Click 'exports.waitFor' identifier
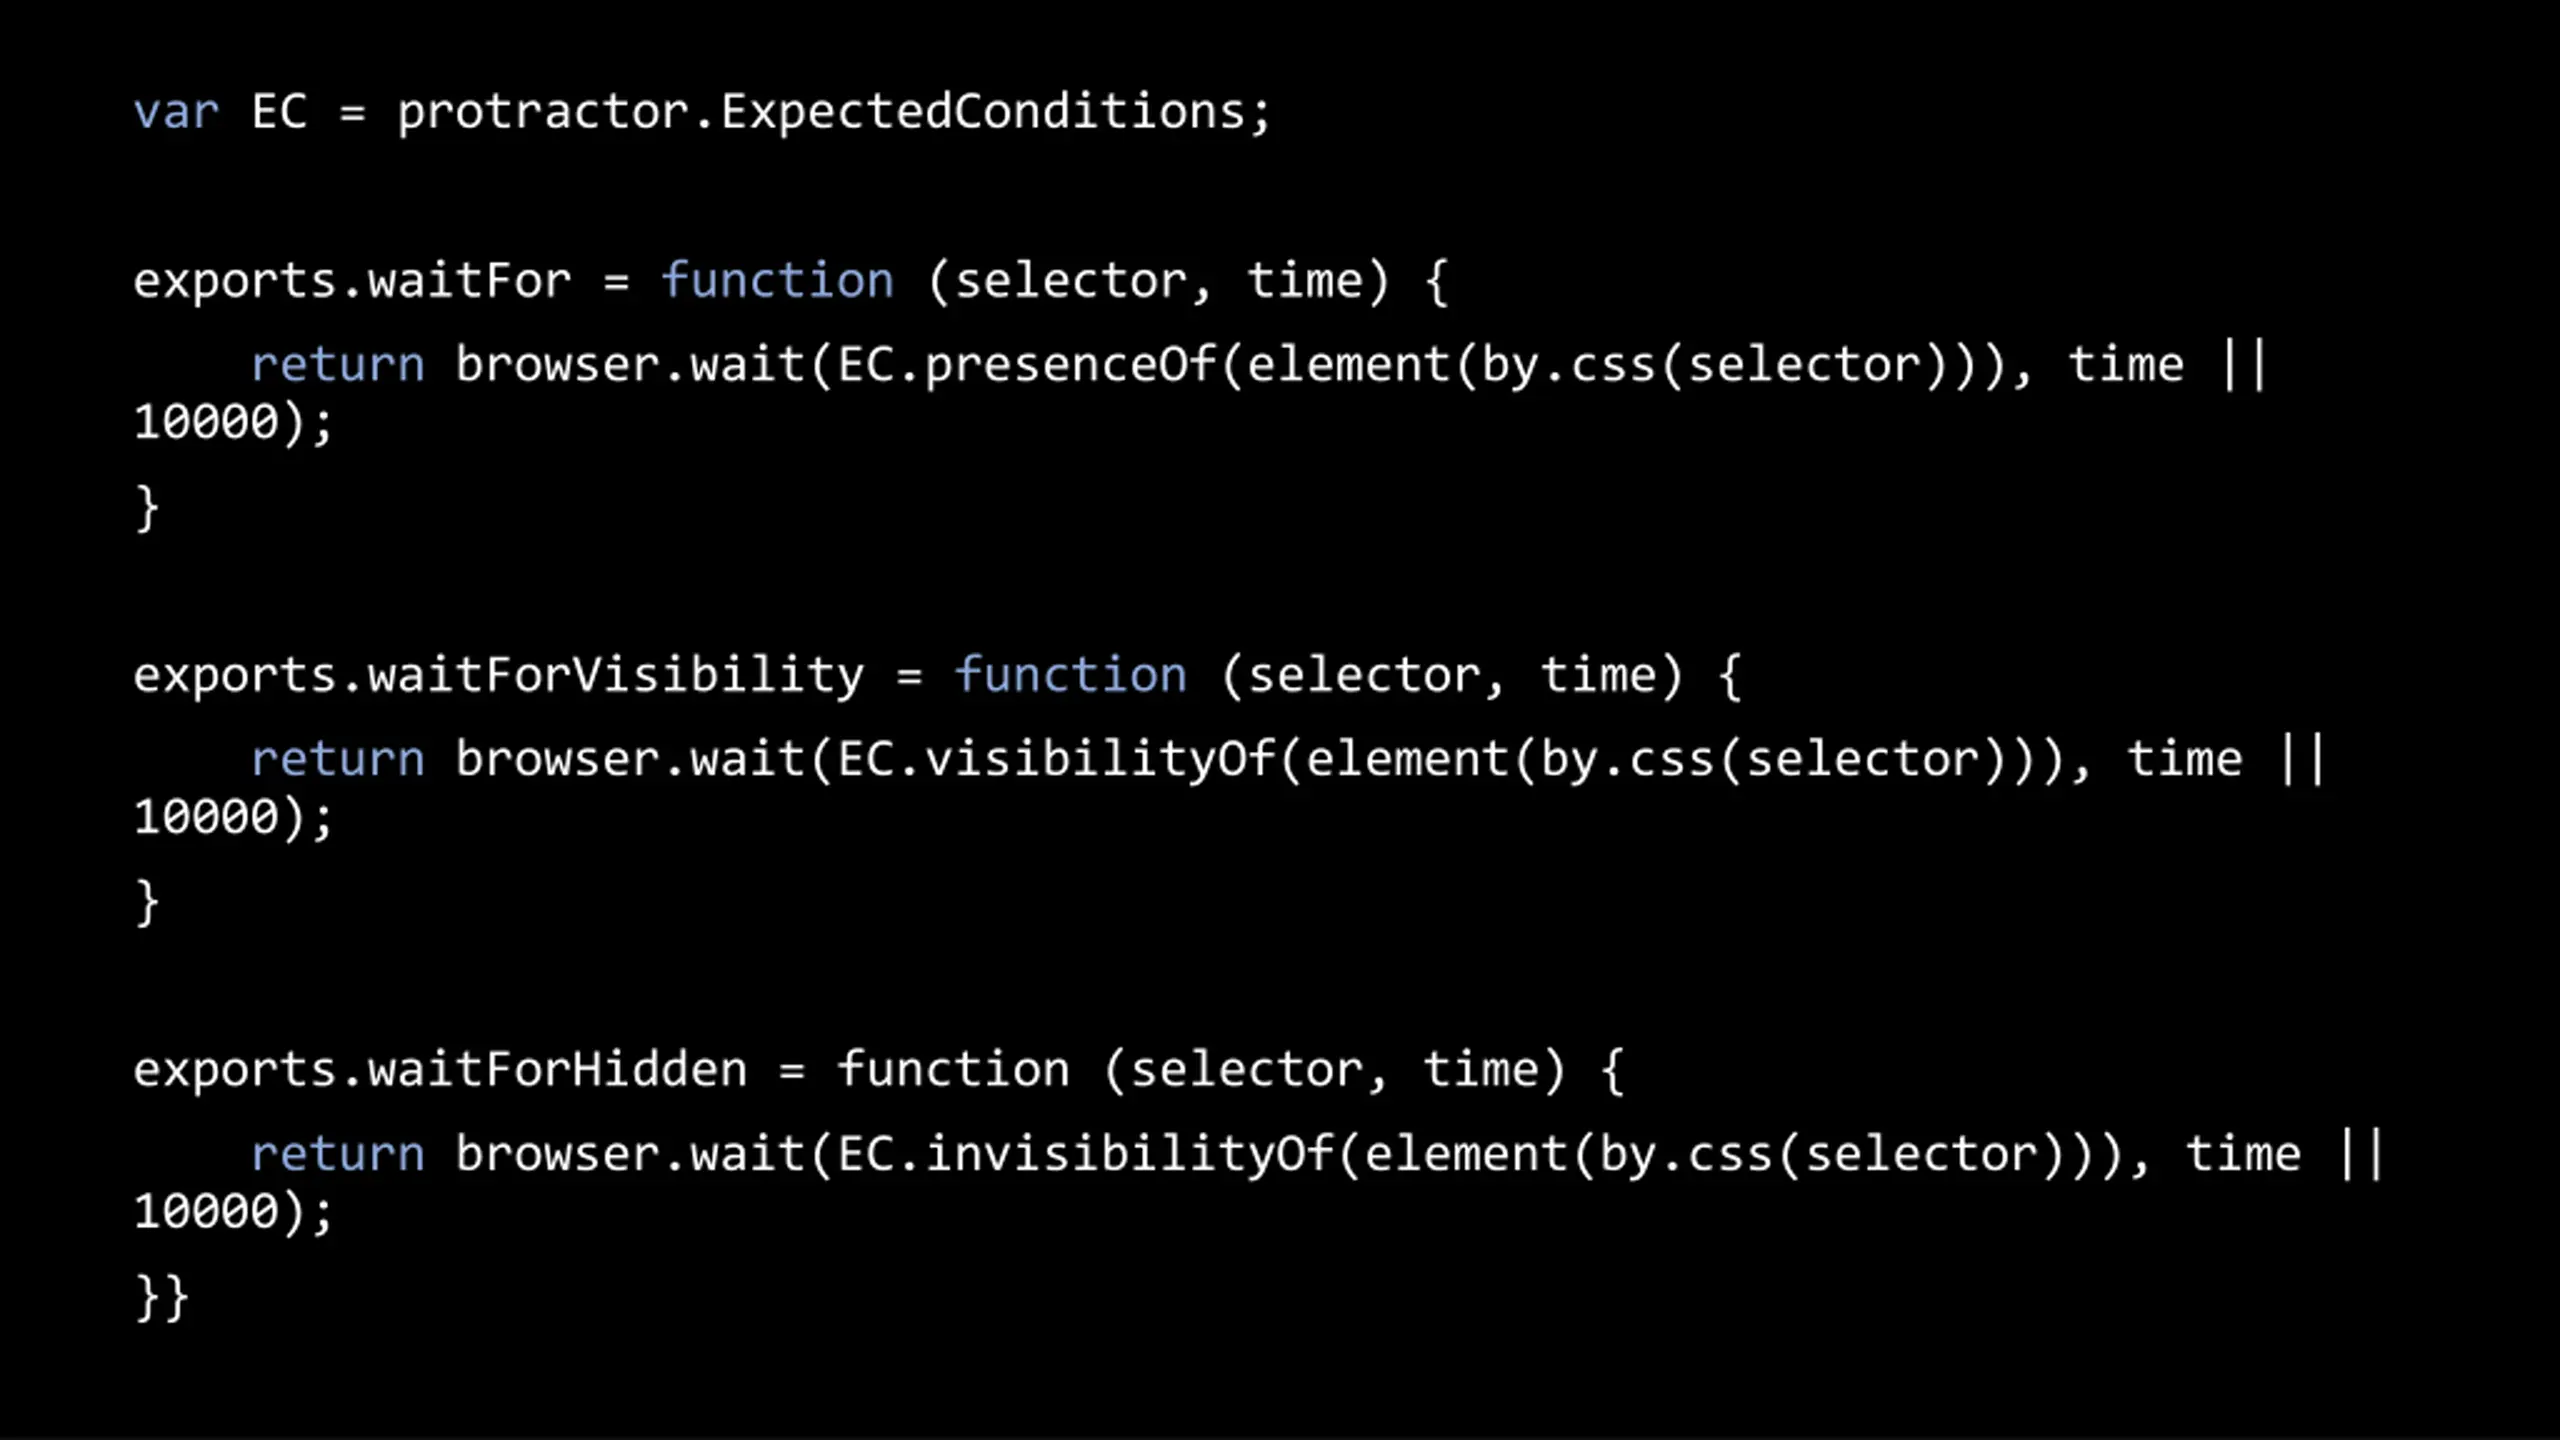This screenshot has width=2560, height=1440. click(352, 281)
